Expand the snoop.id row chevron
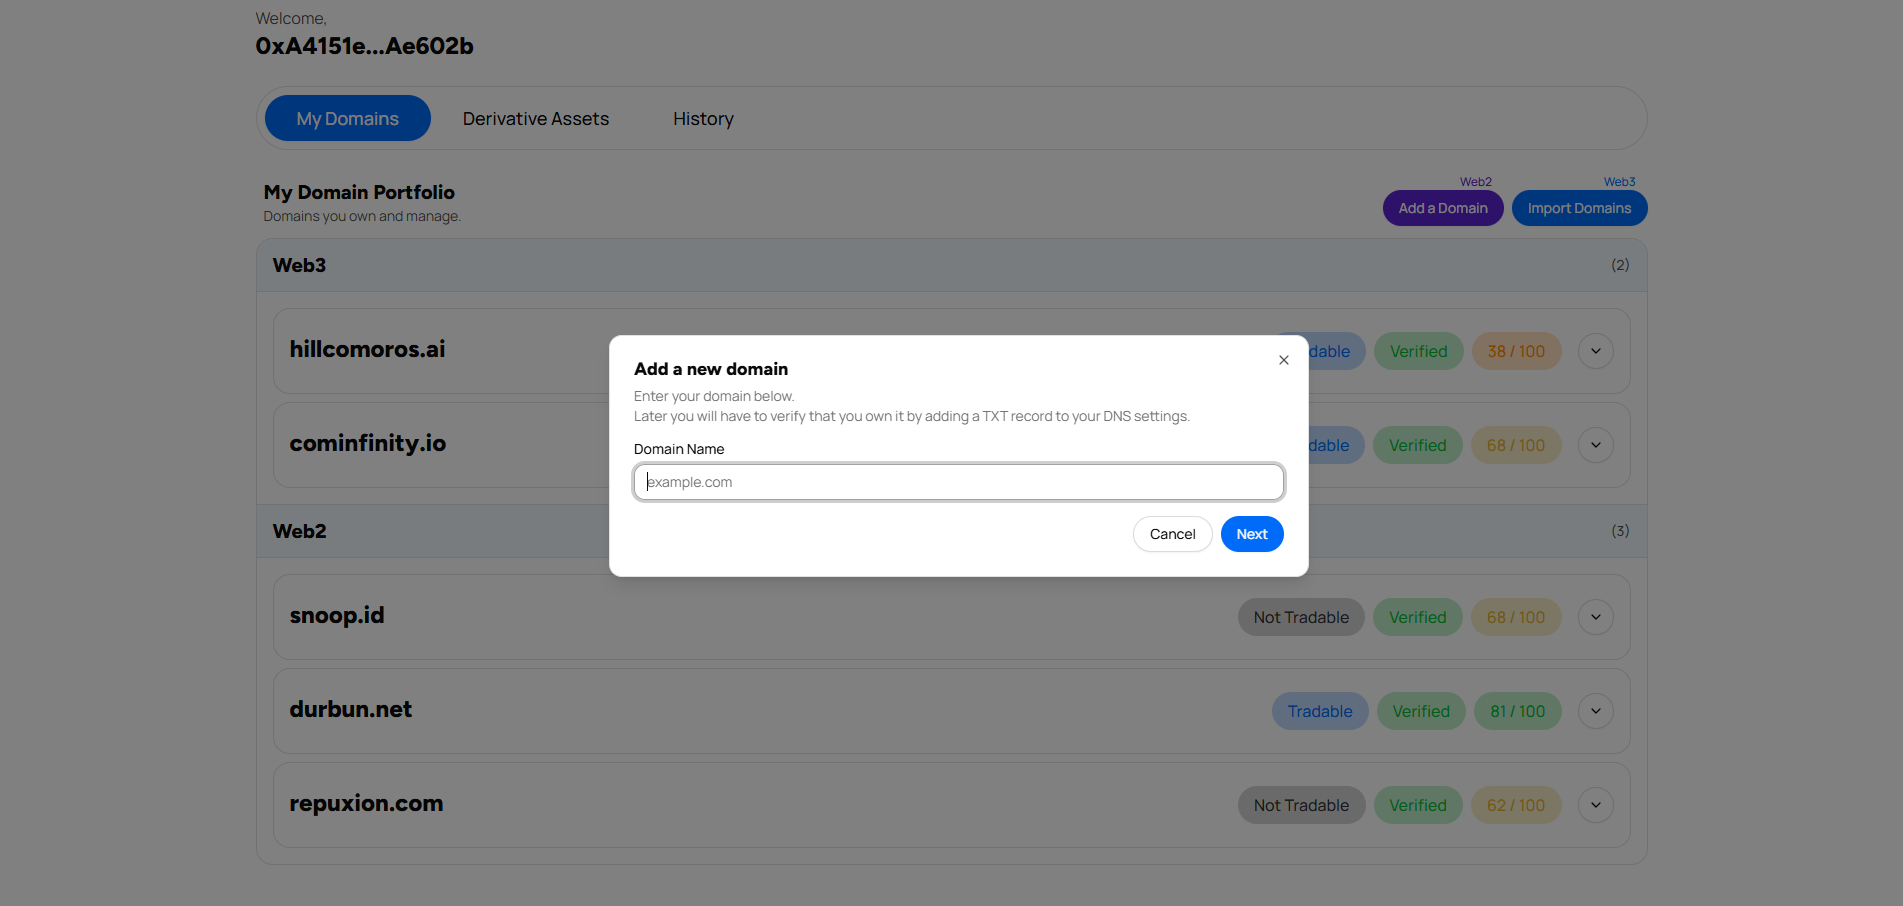The width and height of the screenshot is (1903, 906). (x=1595, y=617)
